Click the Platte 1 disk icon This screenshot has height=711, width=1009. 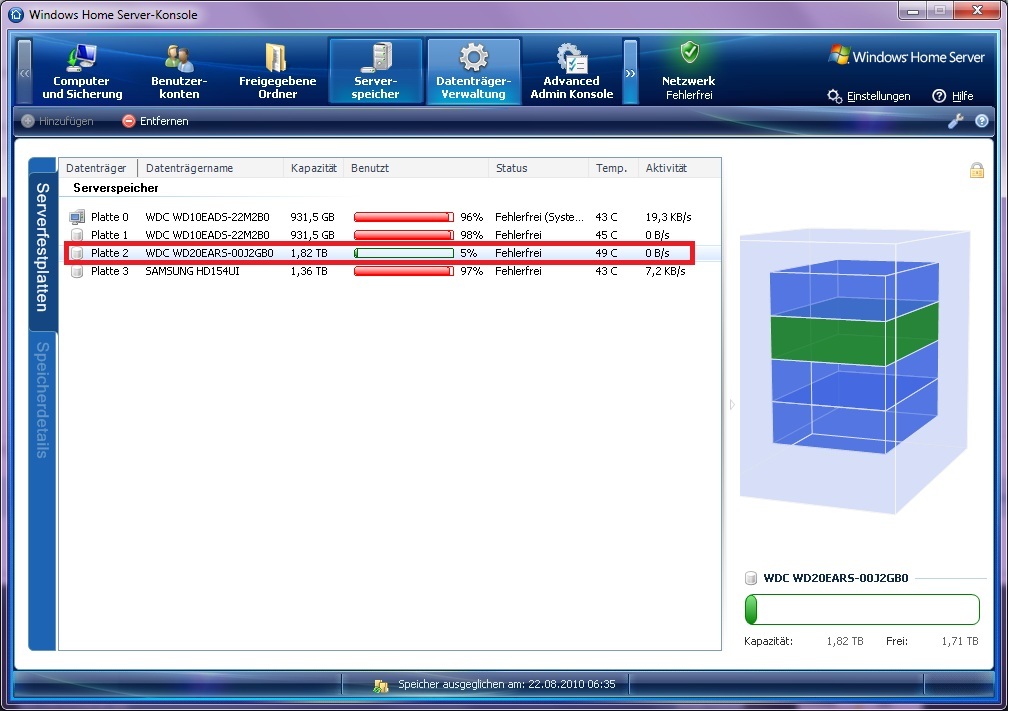pyautogui.click(x=77, y=235)
